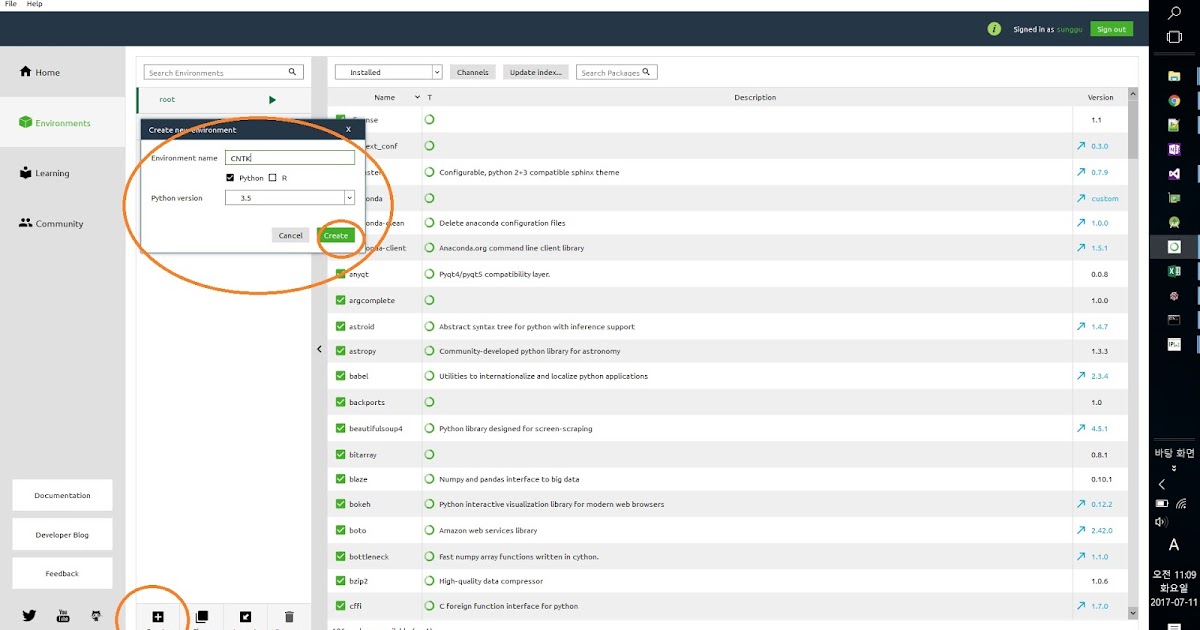Toggle the astroid package checkbox
The height and width of the screenshot is (630, 1200).
coord(341,326)
